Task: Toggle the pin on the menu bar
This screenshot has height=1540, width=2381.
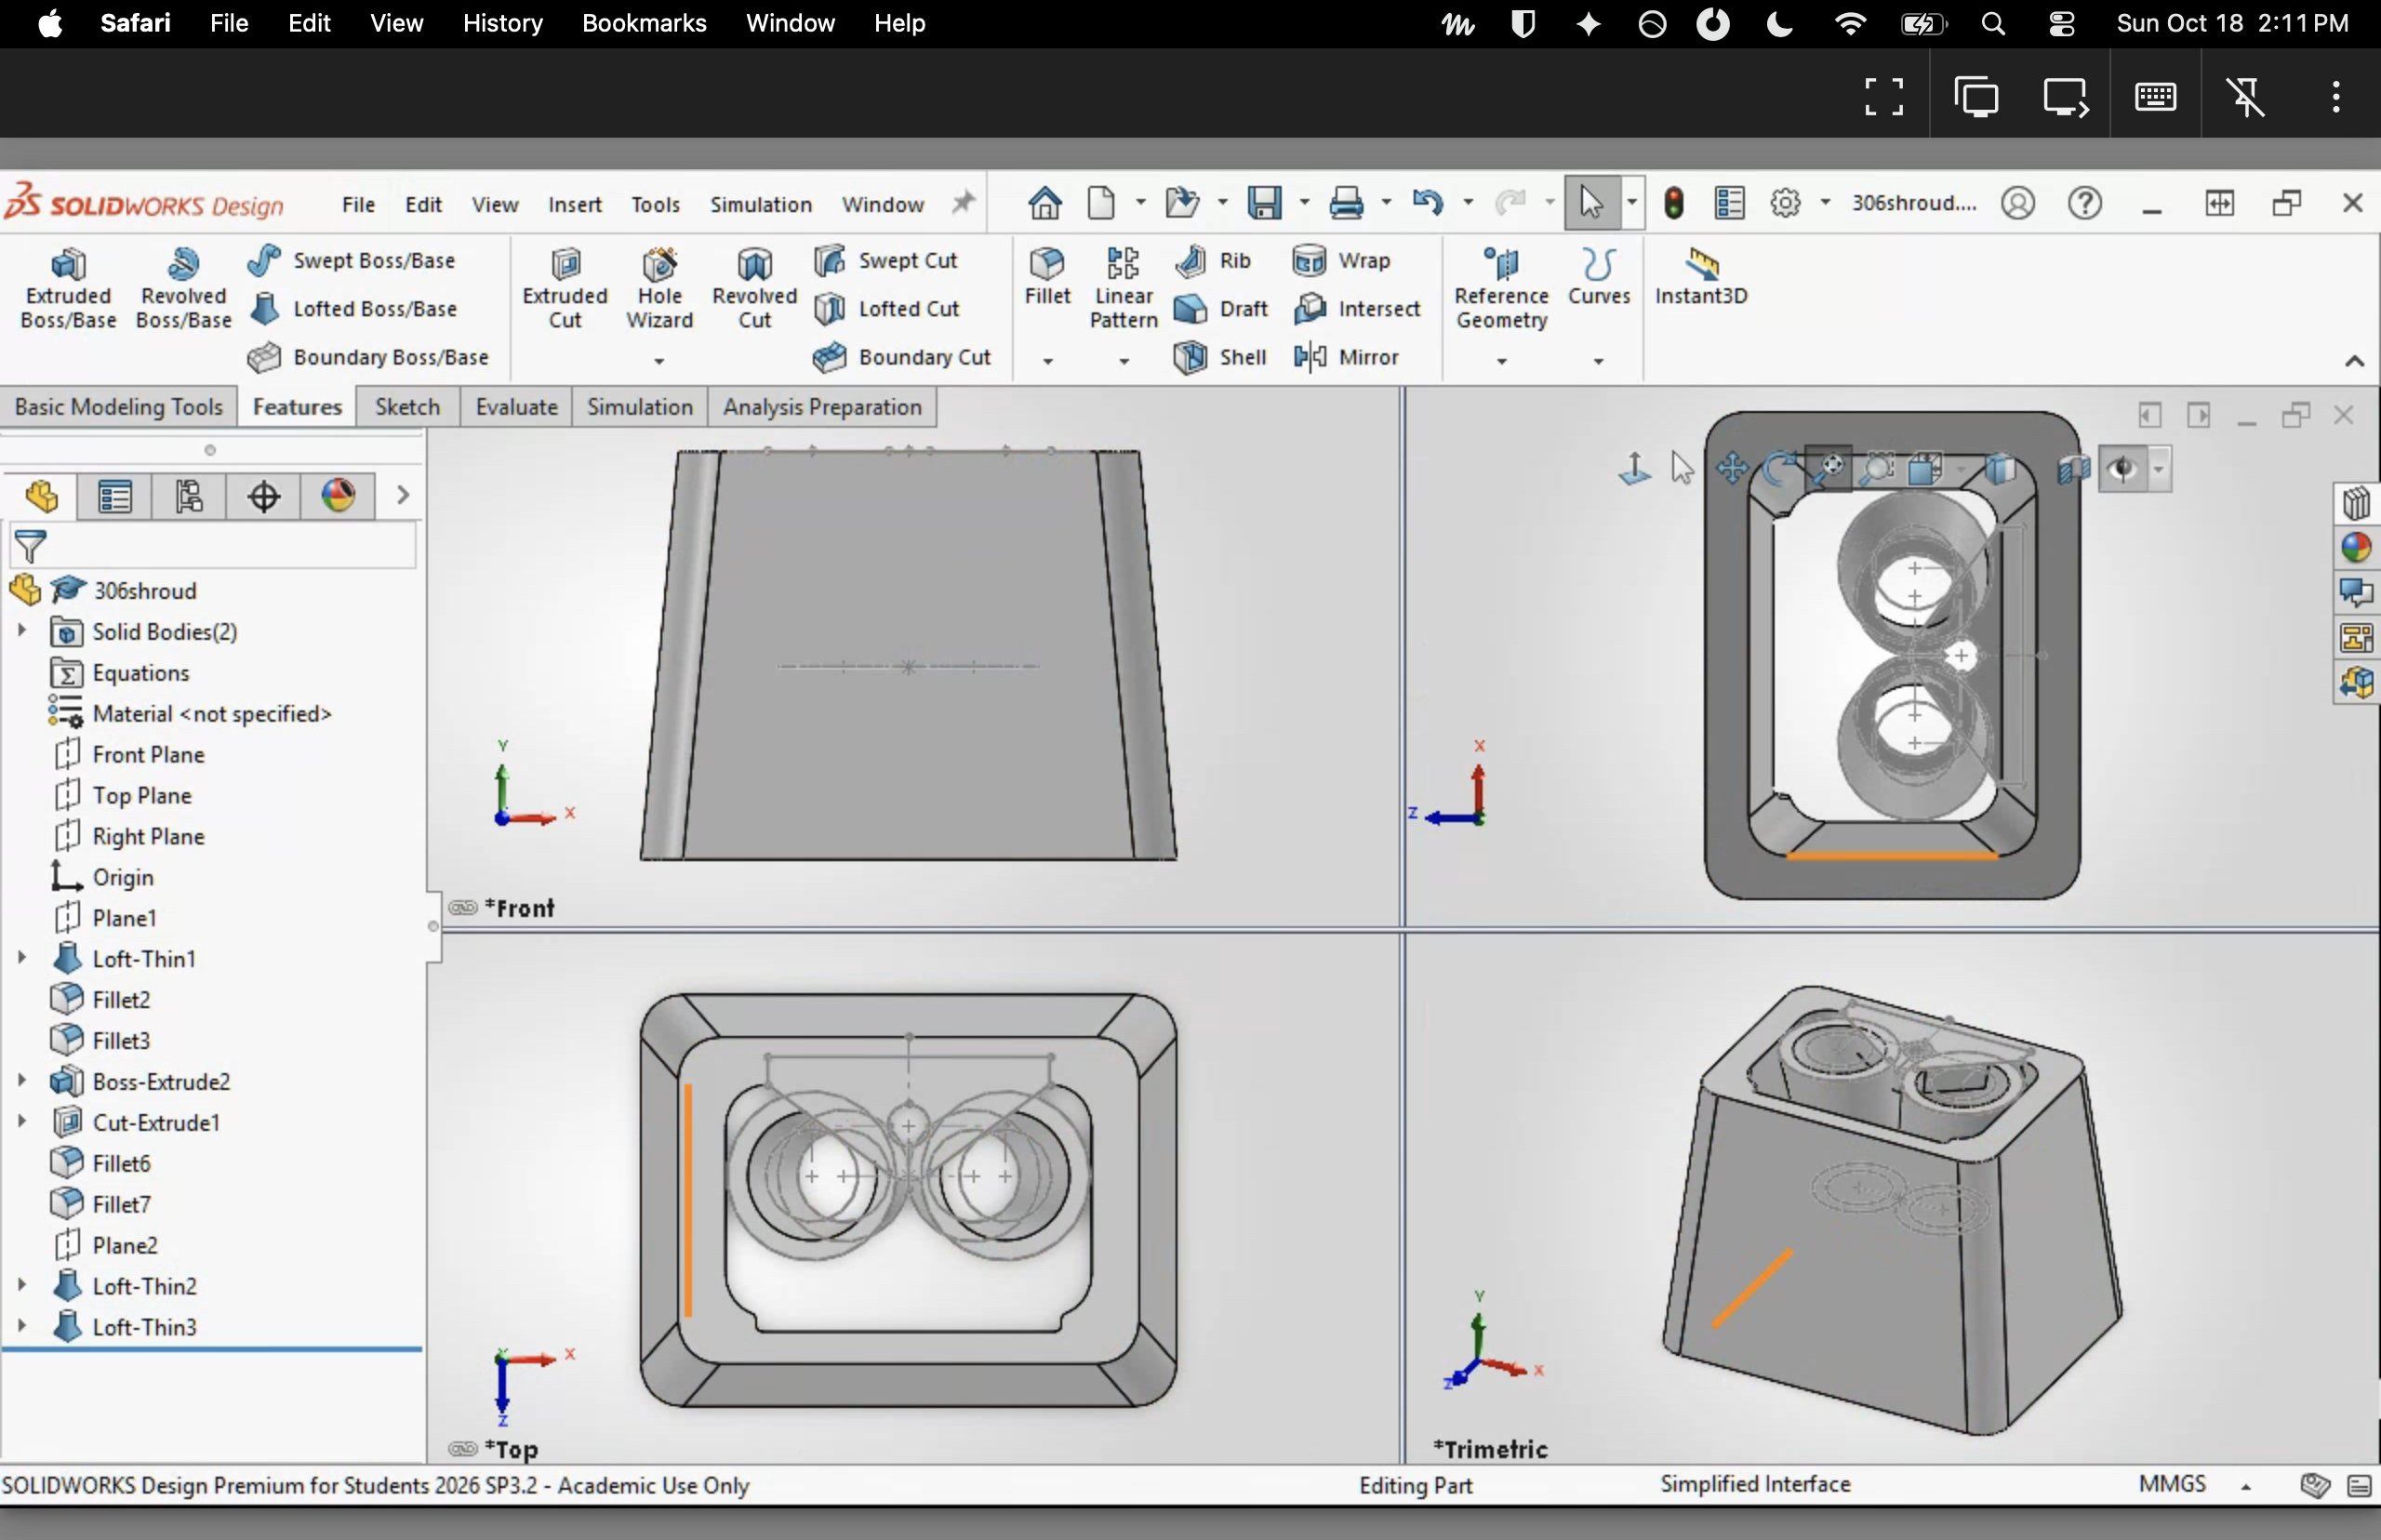Action: coord(962,203)
